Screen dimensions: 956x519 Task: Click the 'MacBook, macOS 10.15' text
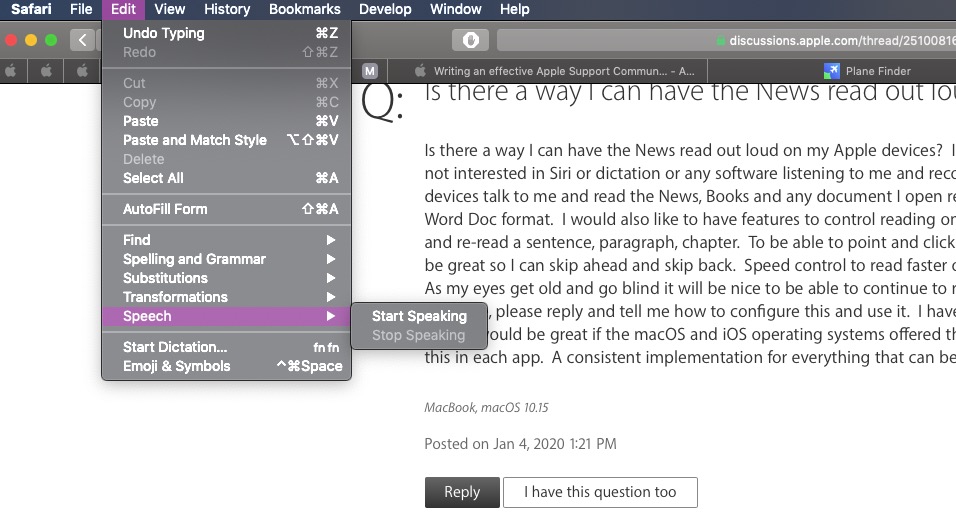(486, 407)
